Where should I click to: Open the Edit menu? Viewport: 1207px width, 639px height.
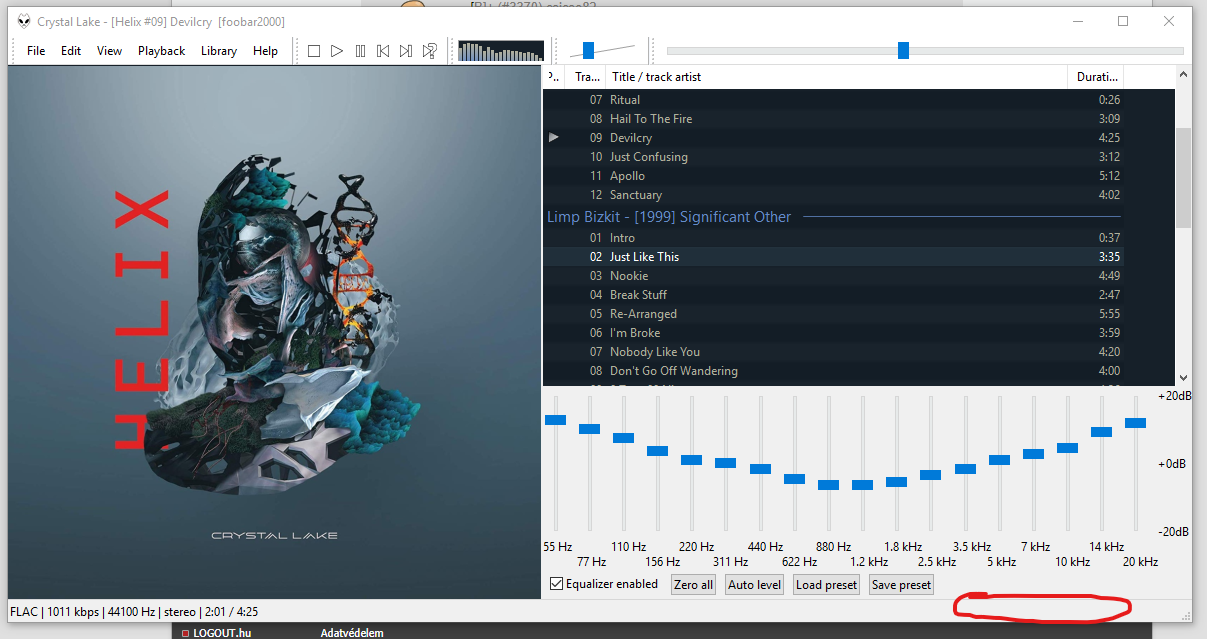click(x=71, y=51)
